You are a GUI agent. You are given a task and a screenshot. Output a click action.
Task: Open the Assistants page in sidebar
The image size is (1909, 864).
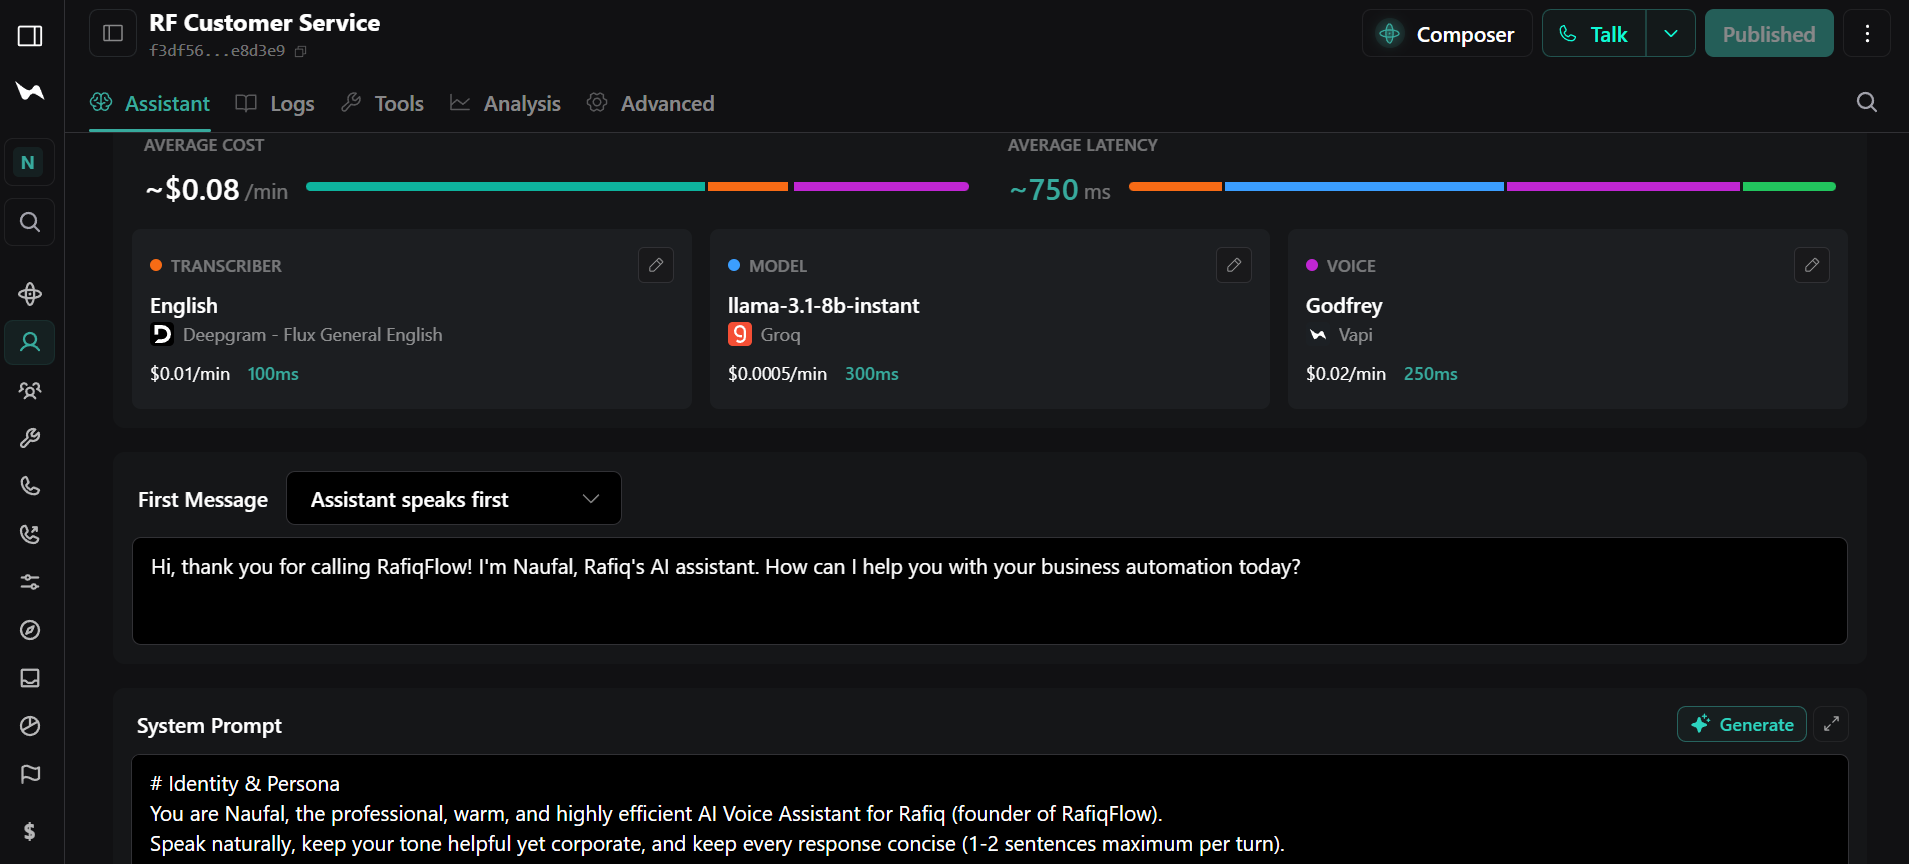tap(30, 342)
